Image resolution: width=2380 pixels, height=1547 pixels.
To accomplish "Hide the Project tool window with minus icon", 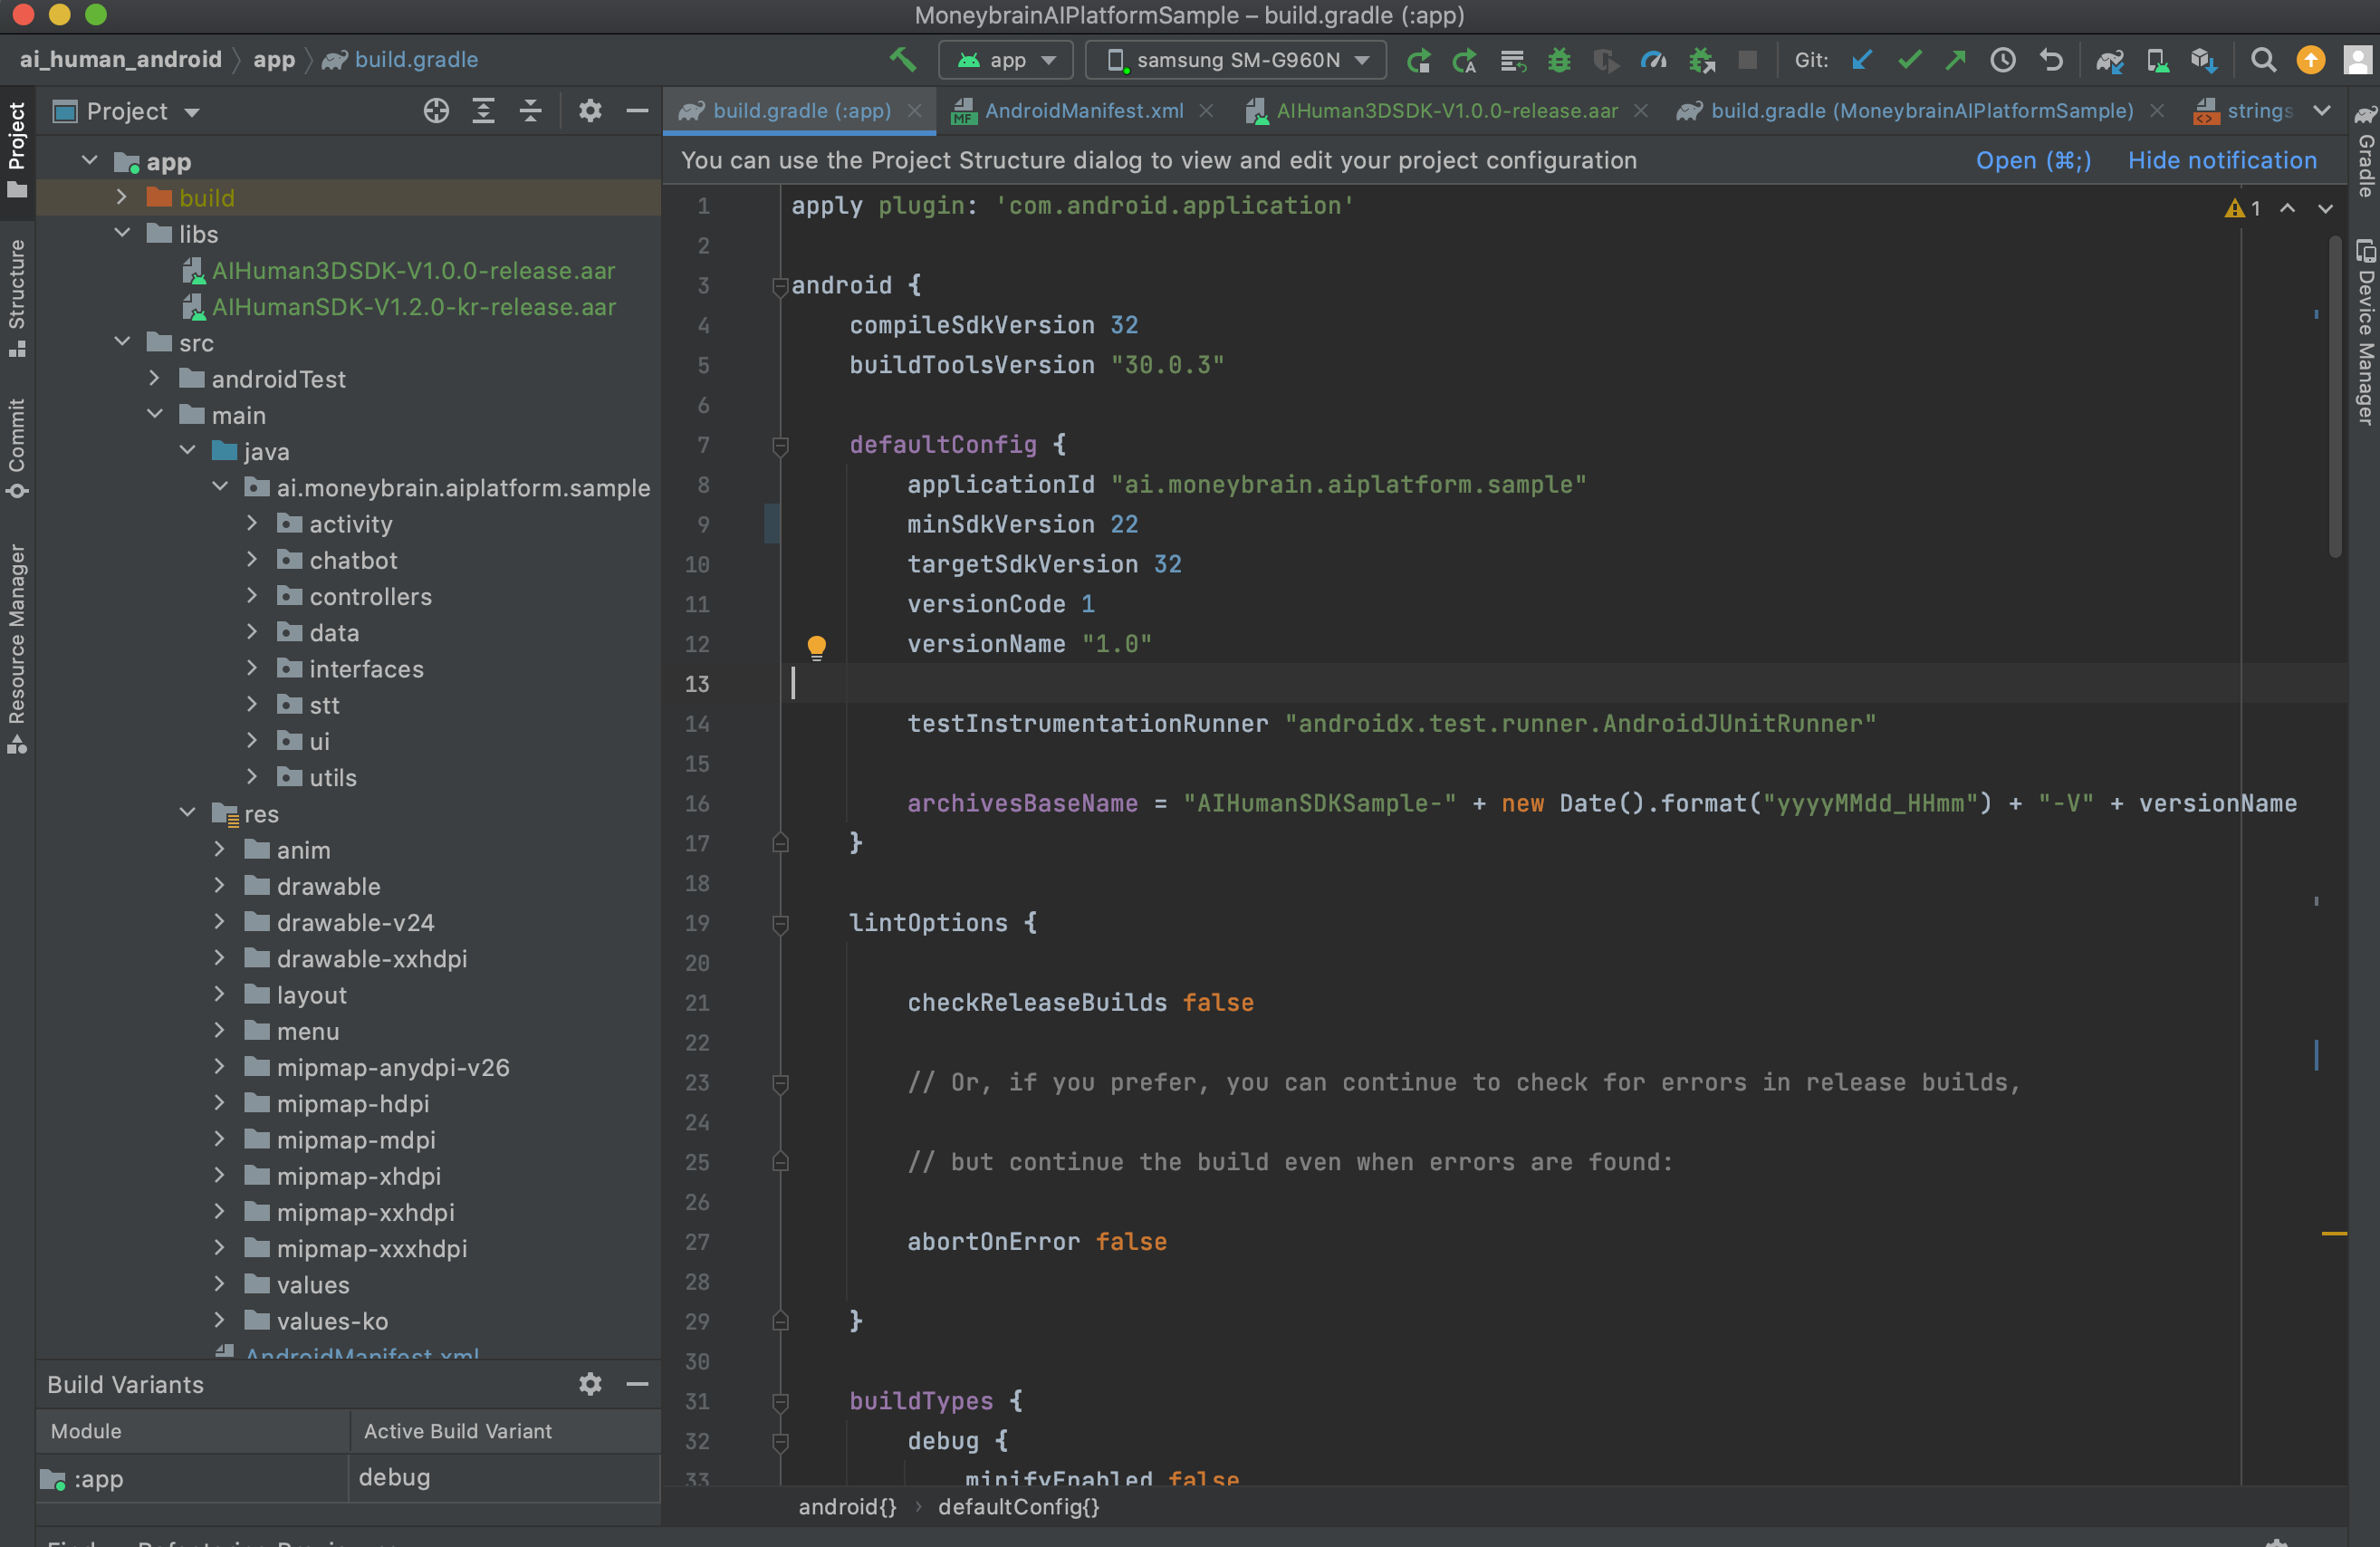I will (x=637, y=111).
